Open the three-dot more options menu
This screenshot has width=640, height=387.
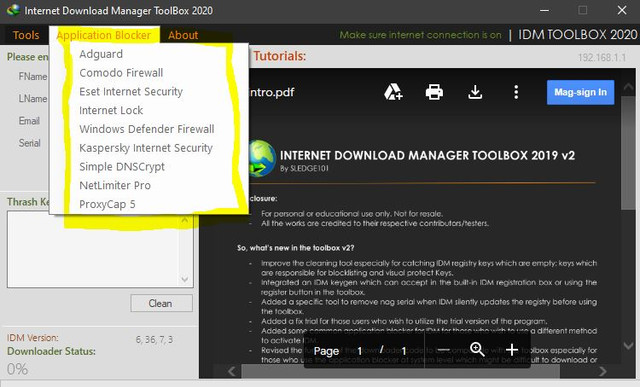pyautogui.click(x=516, y=92)
